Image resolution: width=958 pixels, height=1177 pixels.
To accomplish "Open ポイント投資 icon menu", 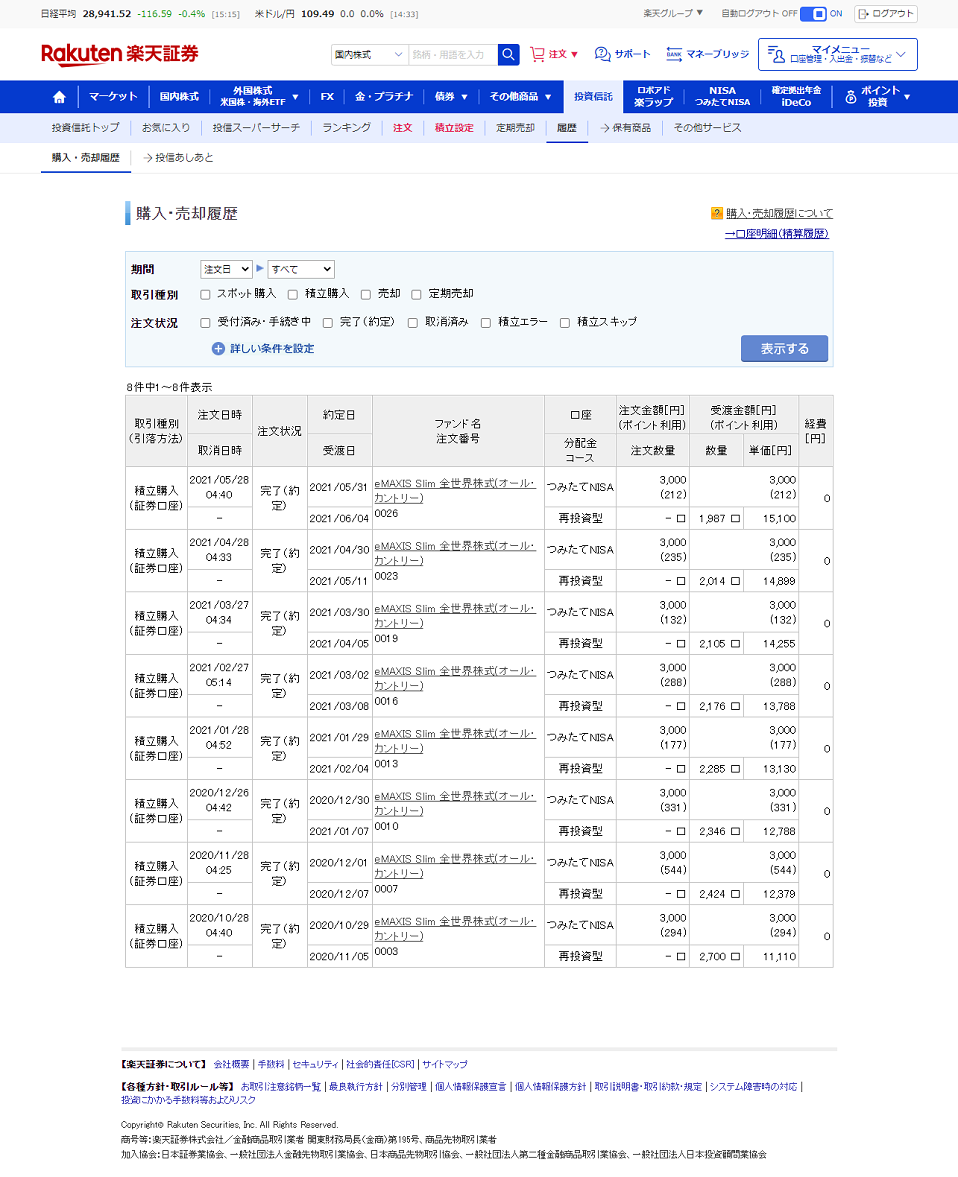I will (x=877, y=97).
